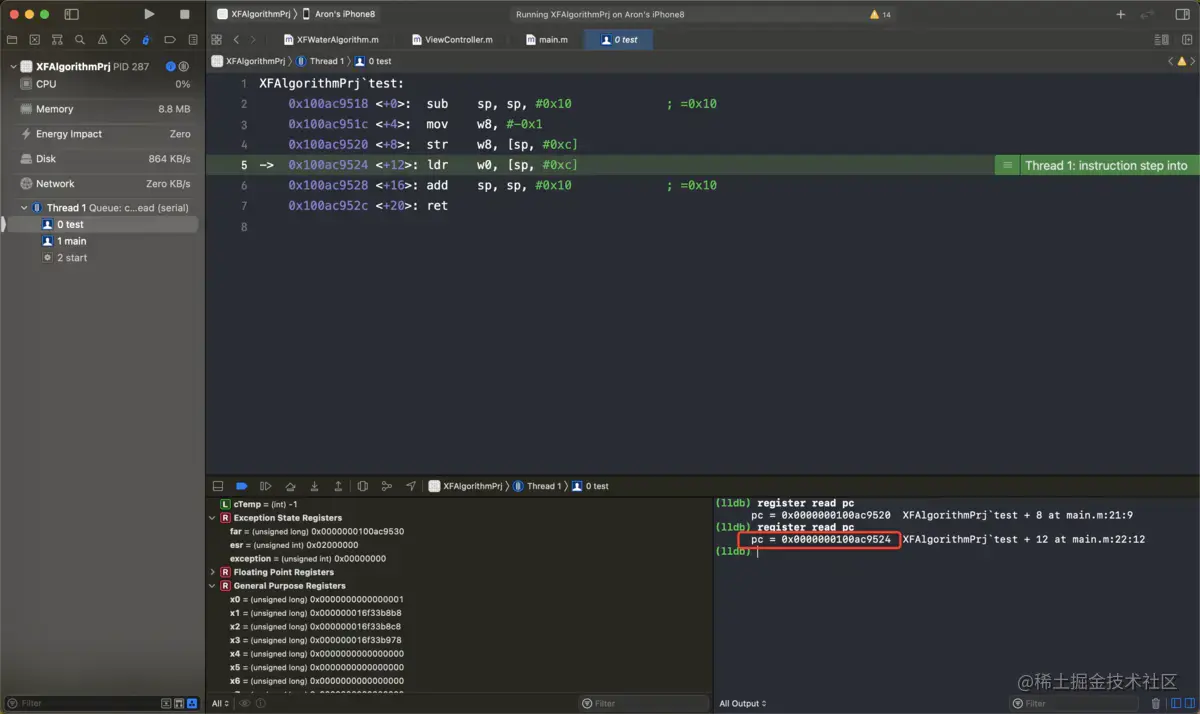Screen dimensions: 1200x714
Task: Select the 0 test editor tab
Action: pos(619,40)
